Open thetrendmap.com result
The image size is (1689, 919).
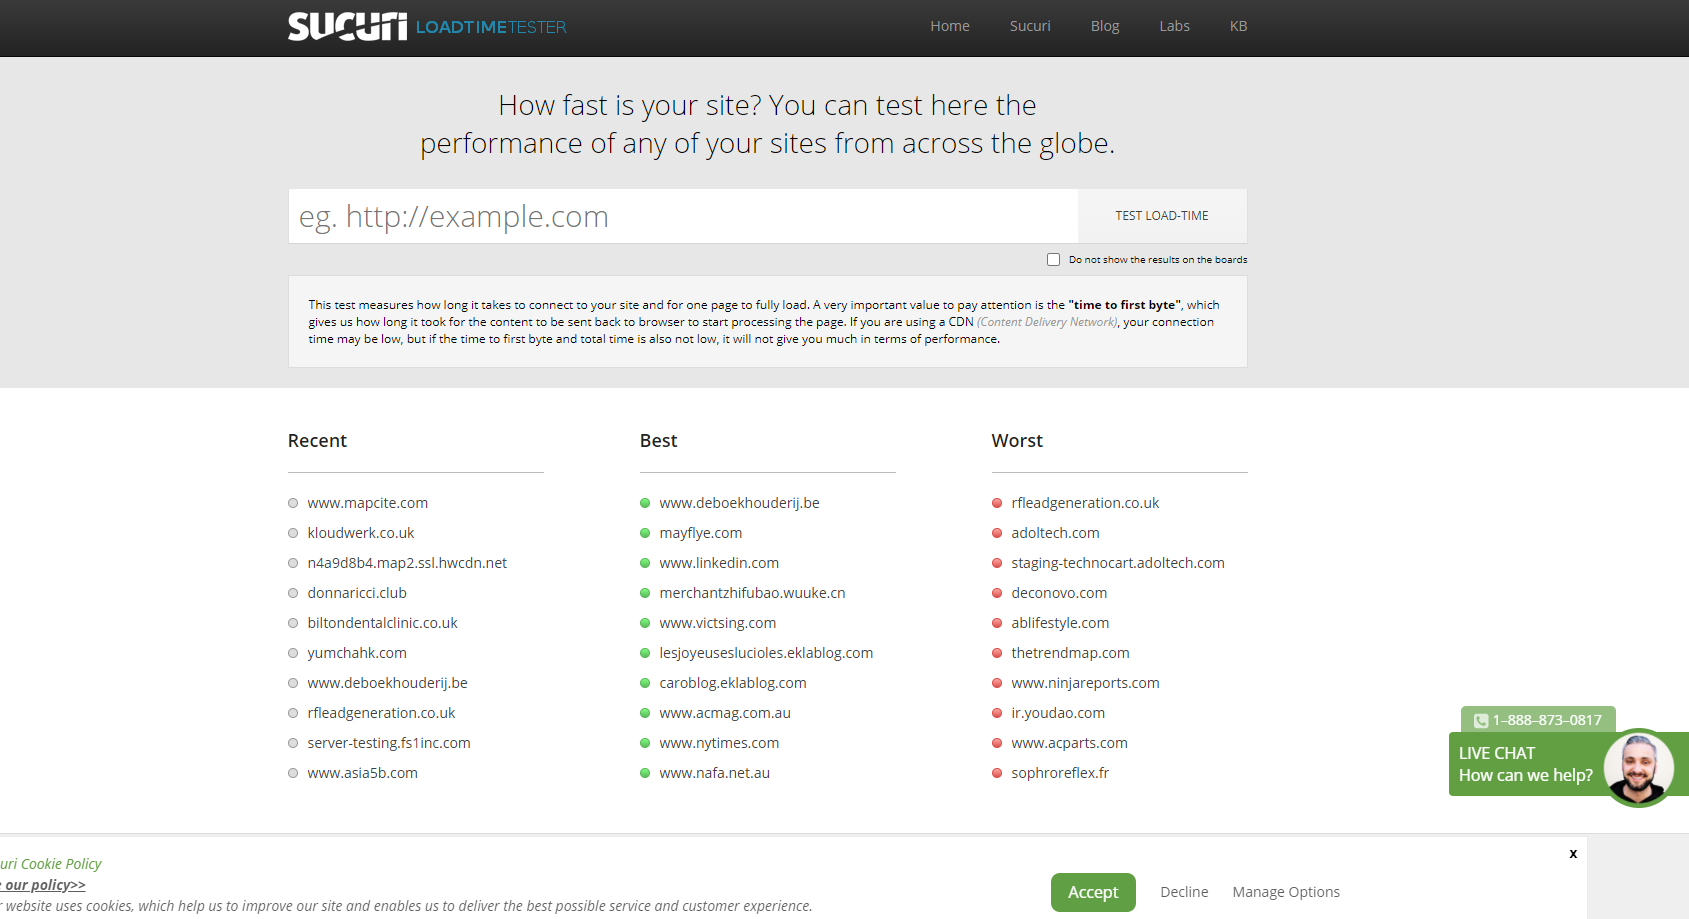[x=1070, y=653]
